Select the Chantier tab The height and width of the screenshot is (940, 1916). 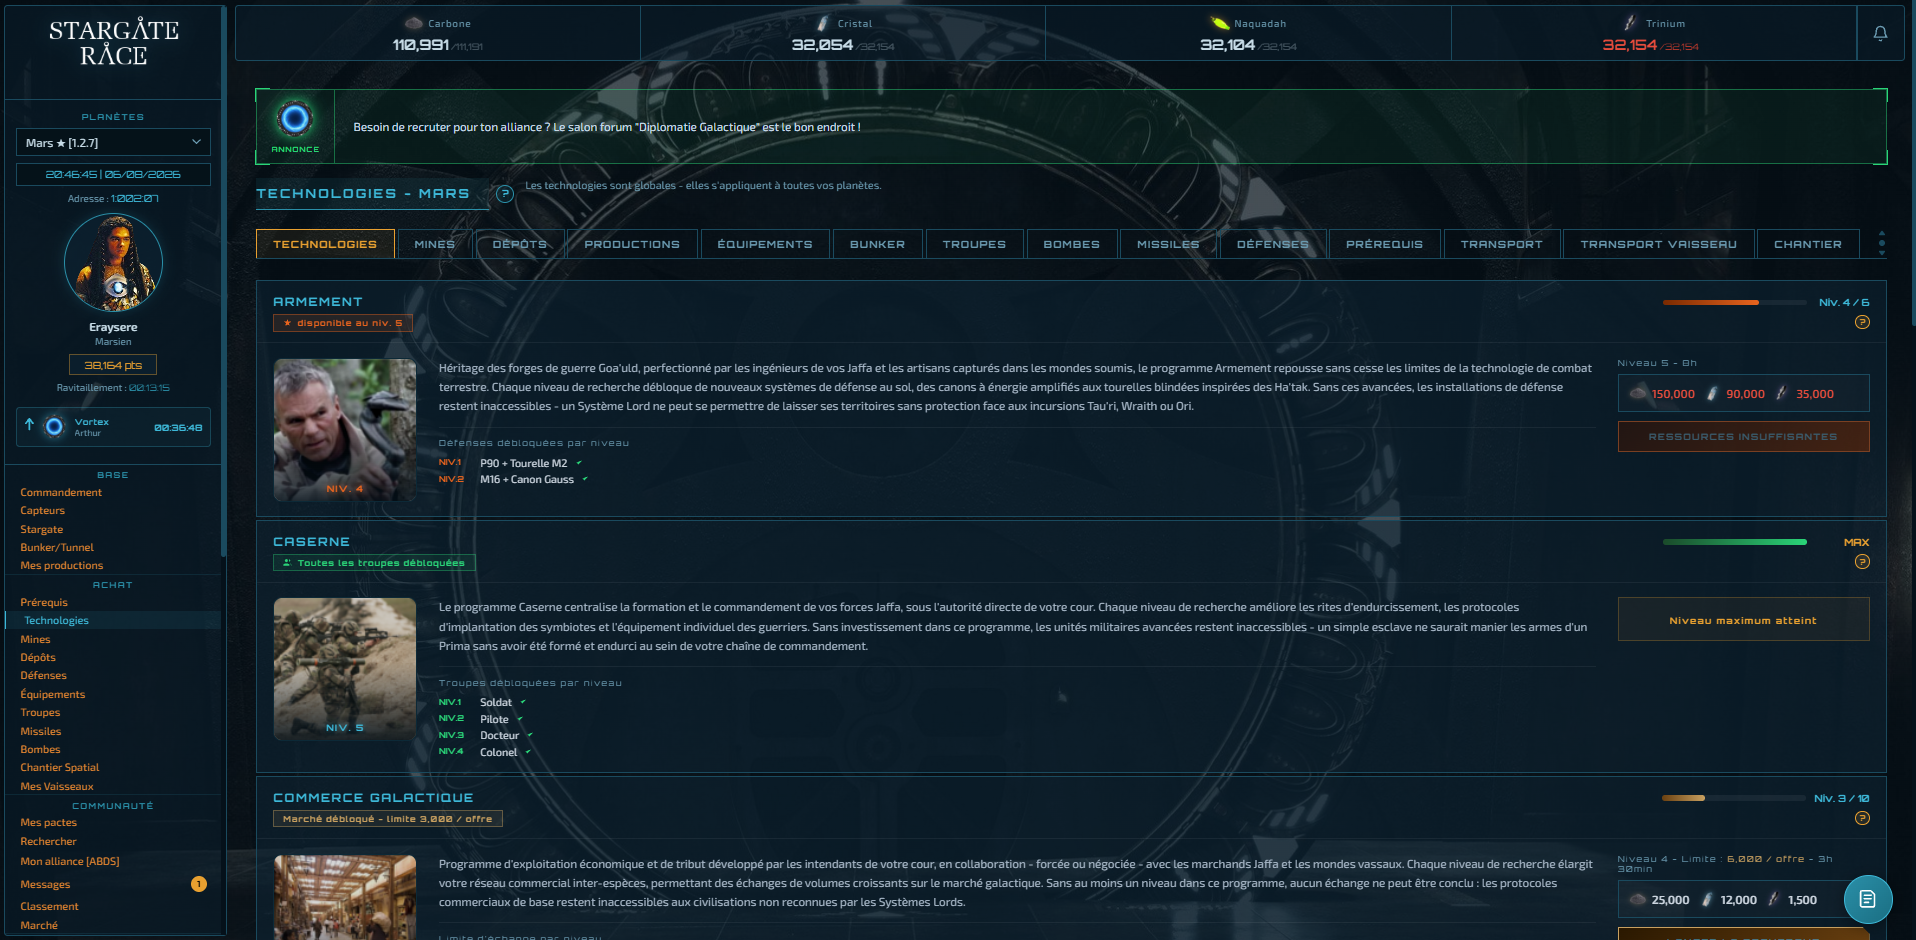pyautogui.click(x=1807, y=244)
